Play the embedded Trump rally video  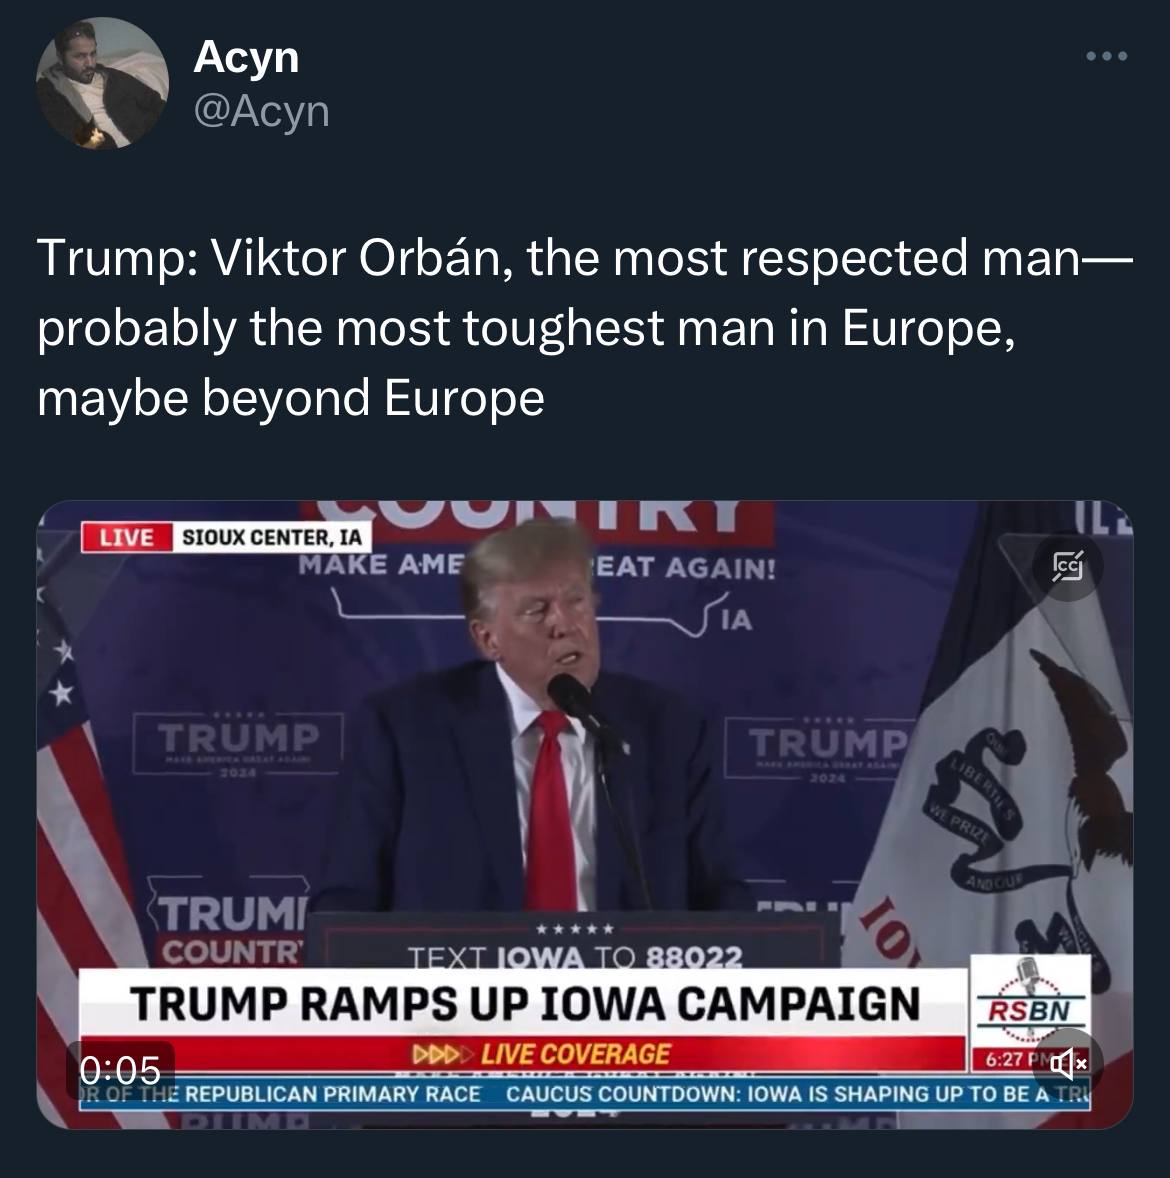click(x=585, y=814)
